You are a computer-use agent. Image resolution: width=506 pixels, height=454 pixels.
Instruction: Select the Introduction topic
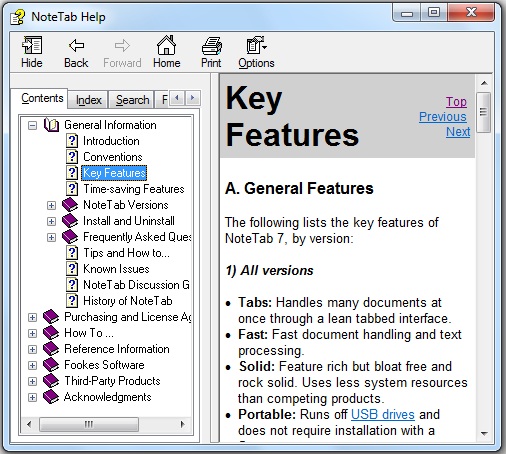click(x=111, y=141)
